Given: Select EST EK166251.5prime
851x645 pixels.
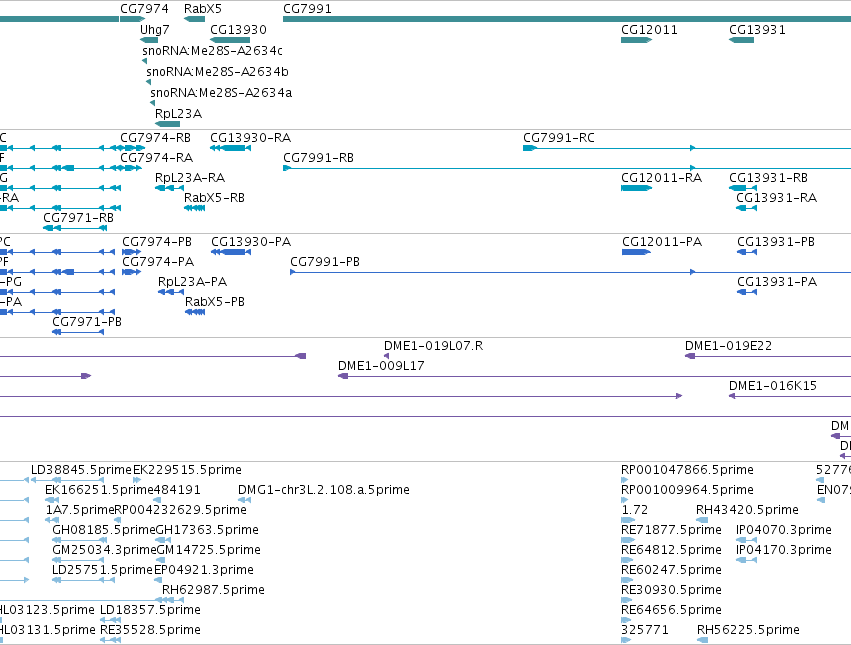Looking at the screenshot, I should point(99,490).
